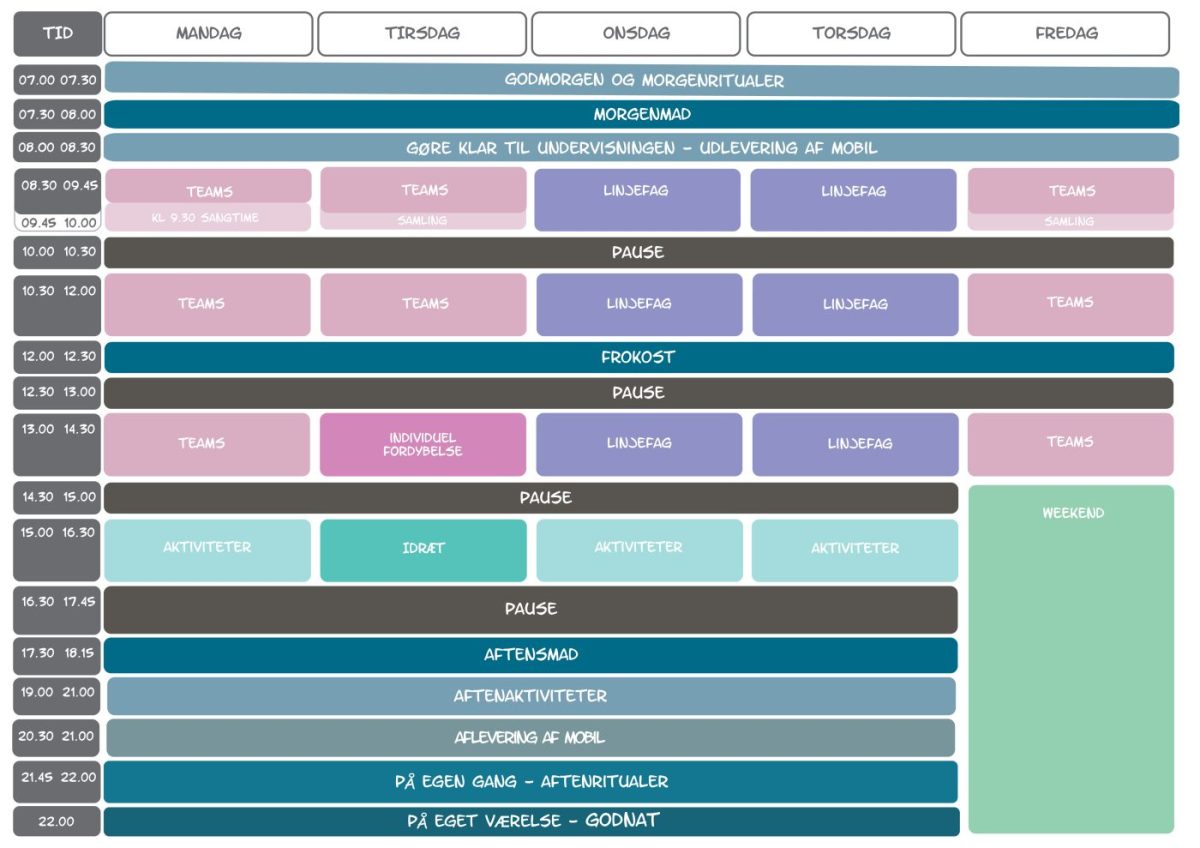
Task: Select ONSDAG's LINJEFAG block at 13.00
Action: 639,445
